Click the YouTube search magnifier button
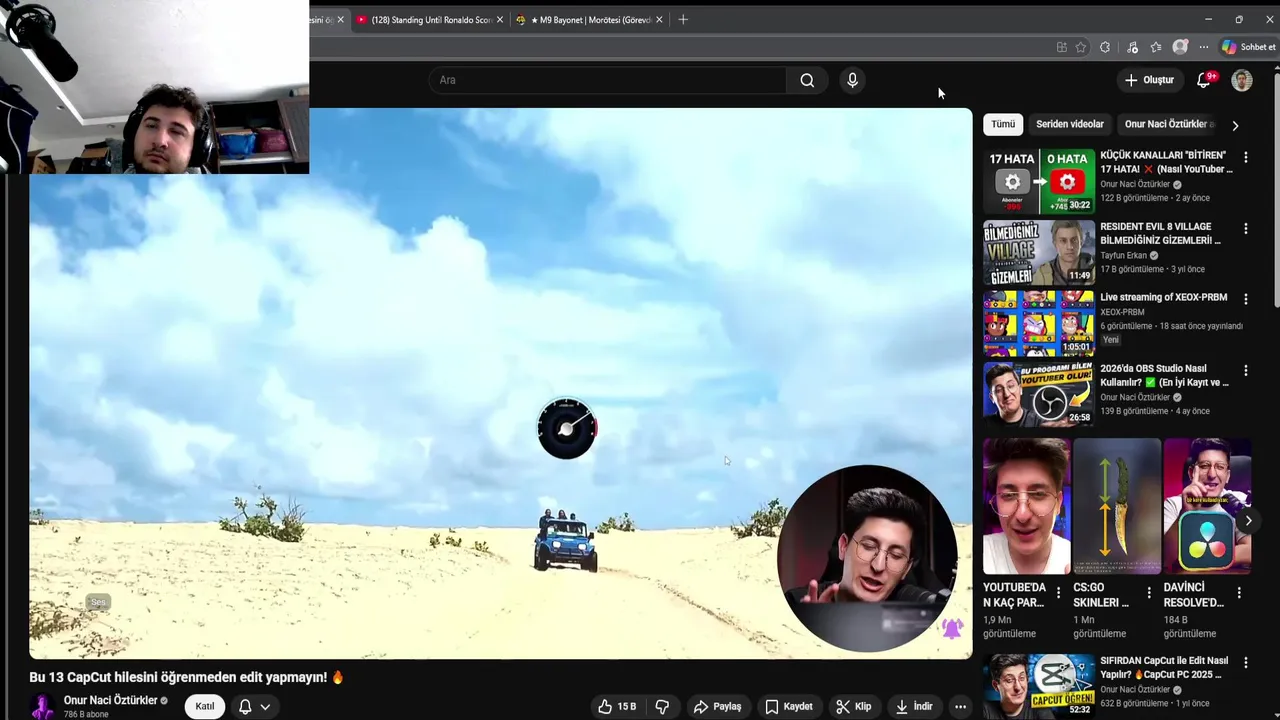This screenshot has width=1280, height=720. [807, 80]
